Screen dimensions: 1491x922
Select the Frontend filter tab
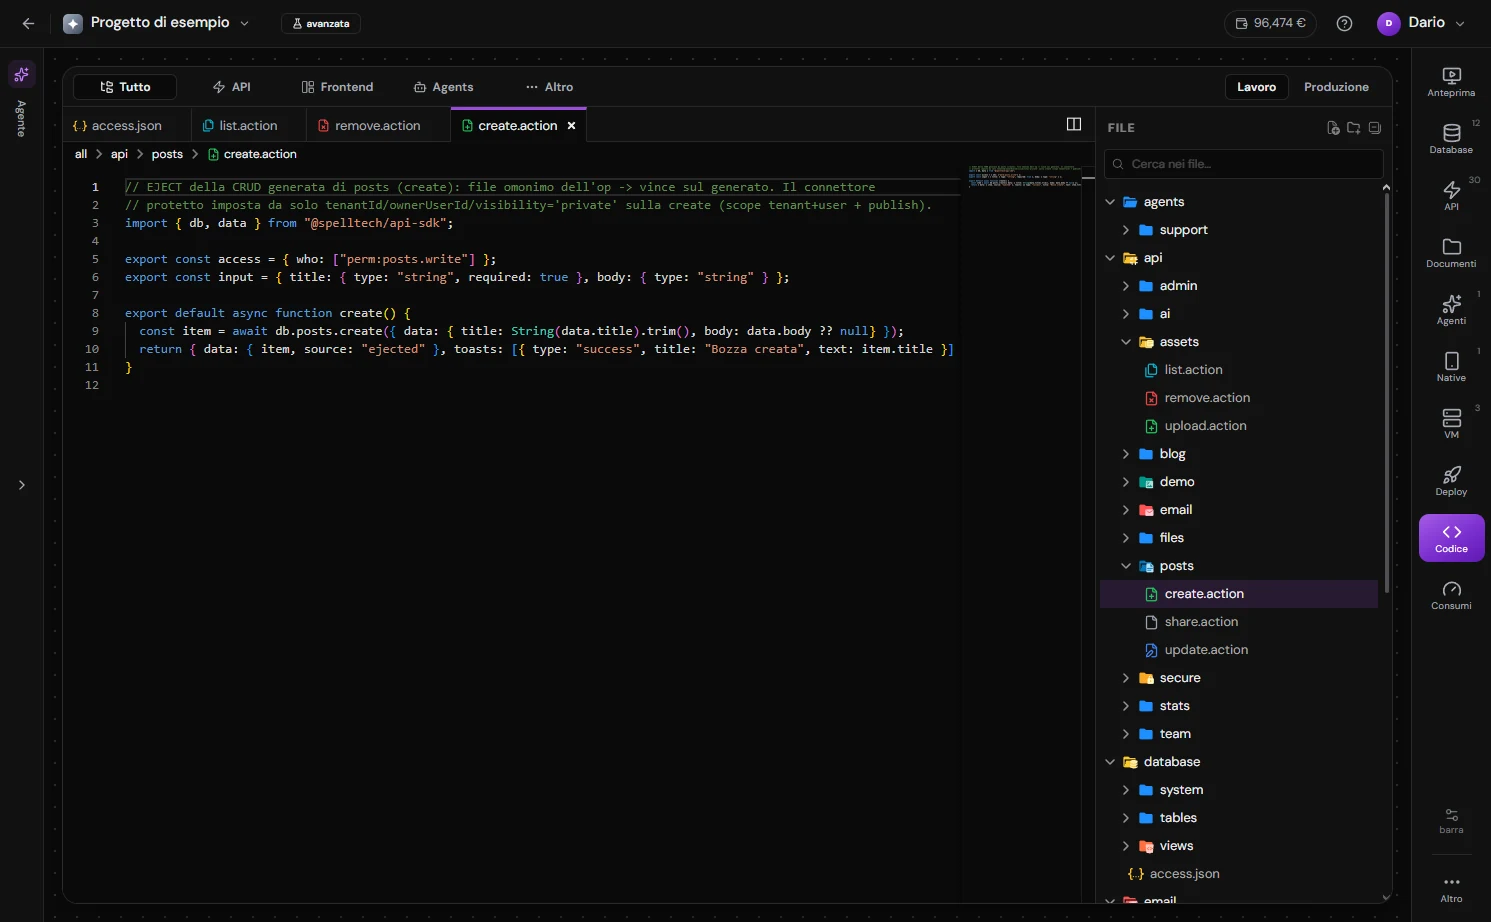point(337,87)
